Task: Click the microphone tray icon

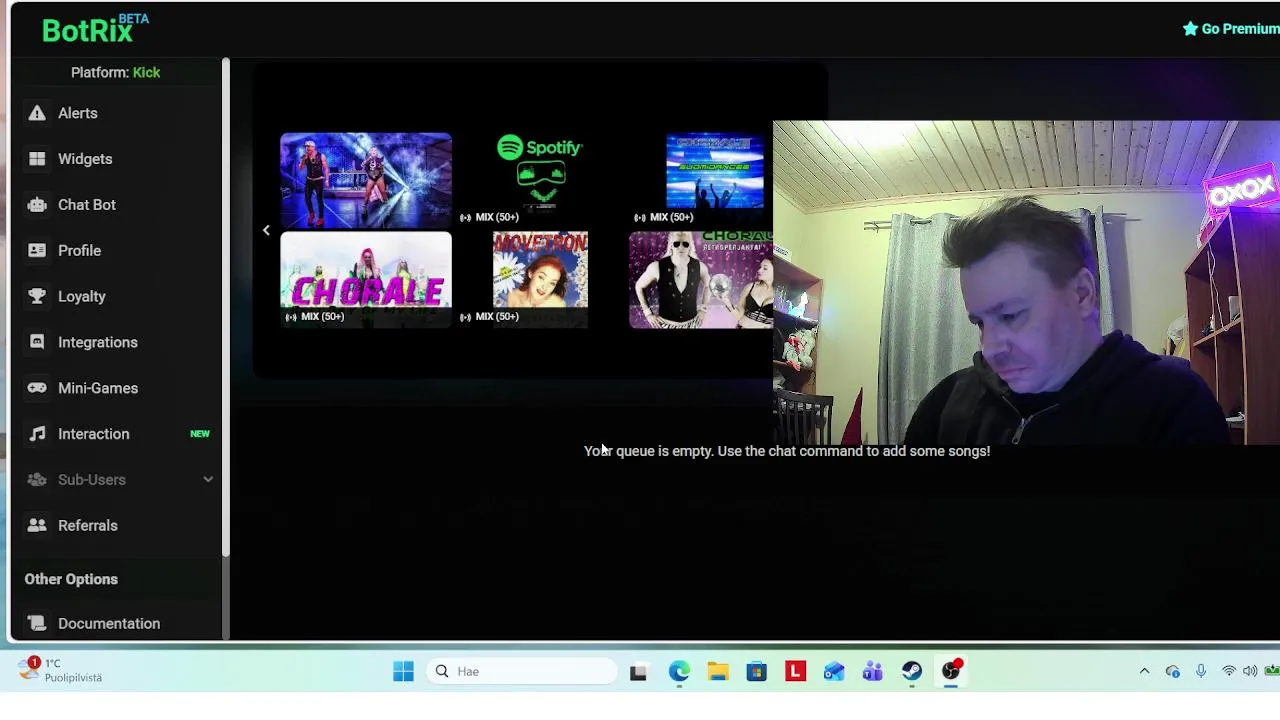Action: tap(1201, 671)
